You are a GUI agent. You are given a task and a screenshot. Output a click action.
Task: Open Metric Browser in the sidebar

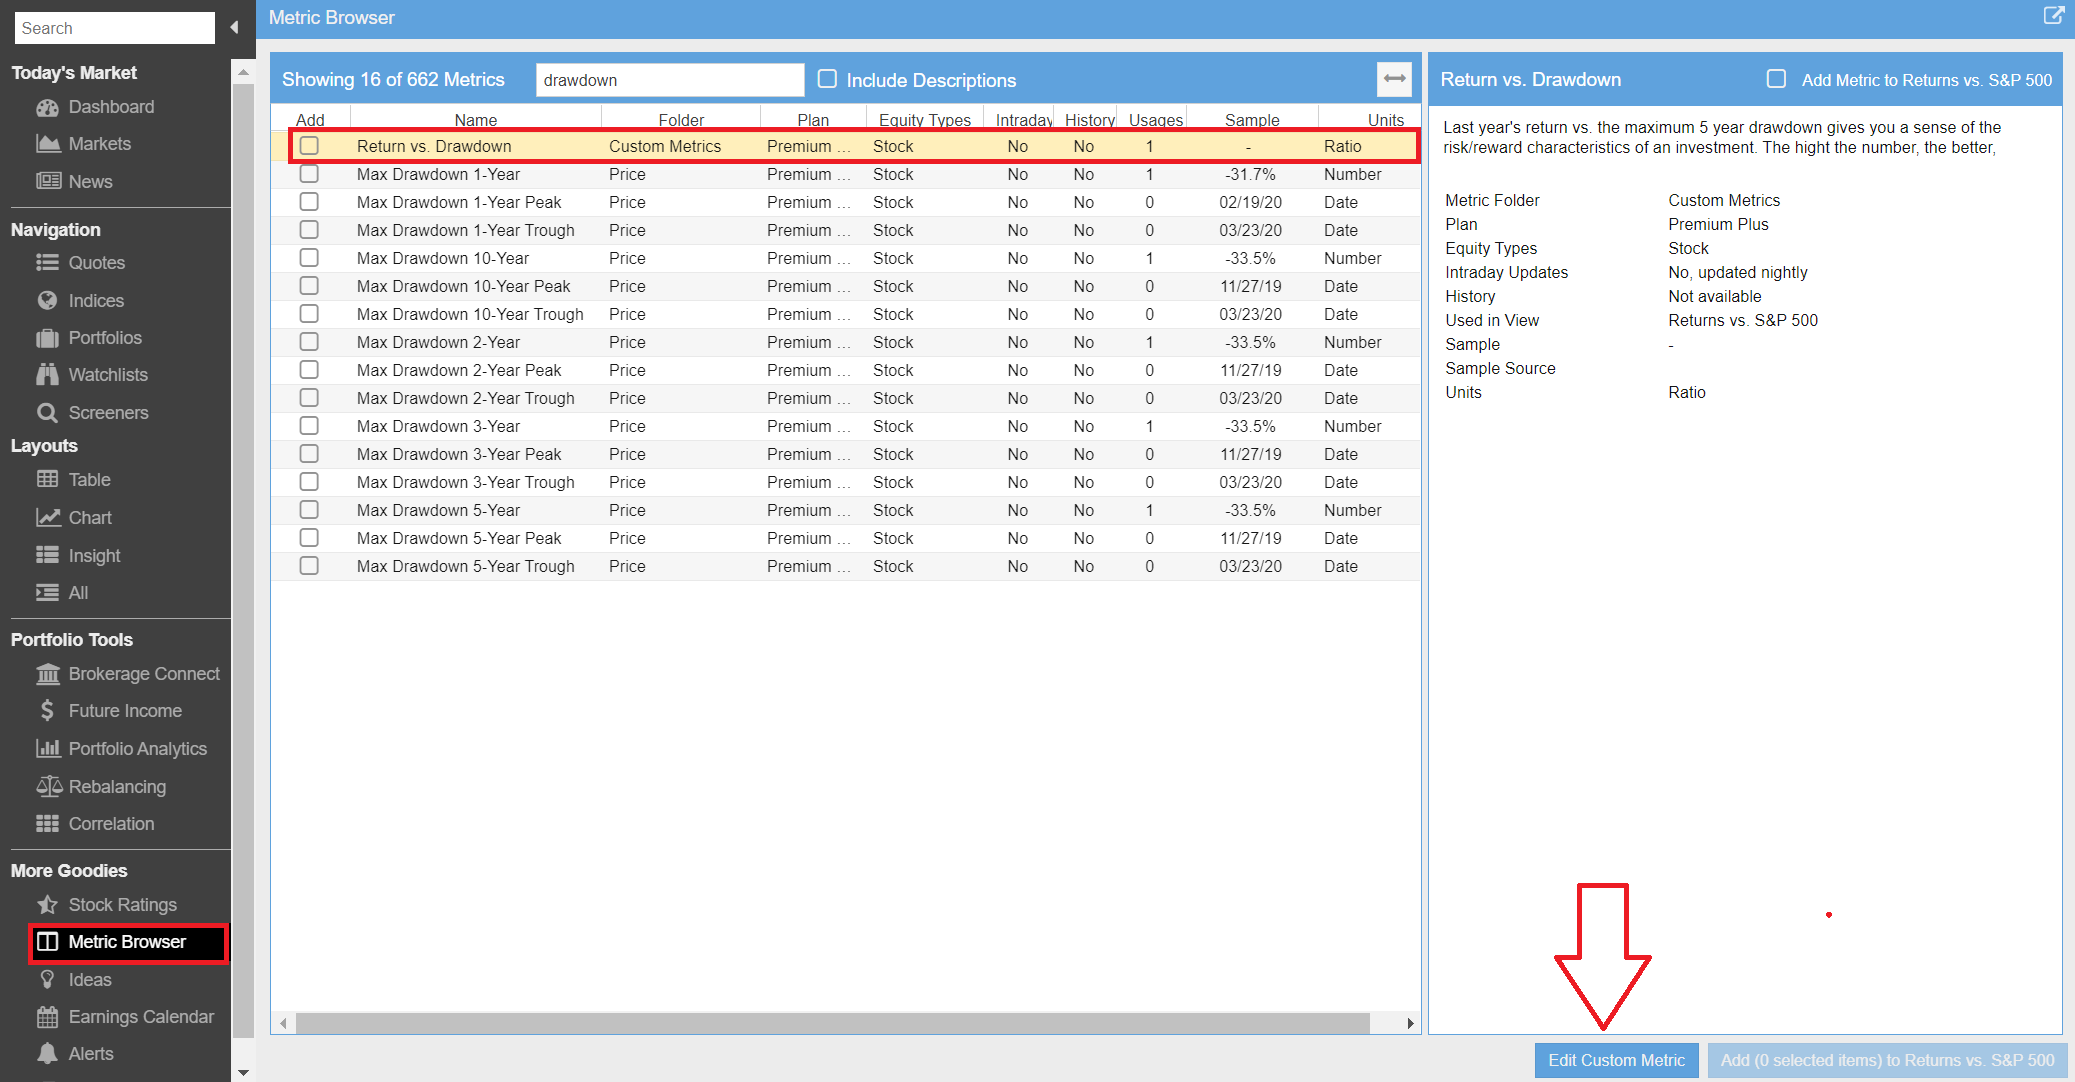[129, 942]
